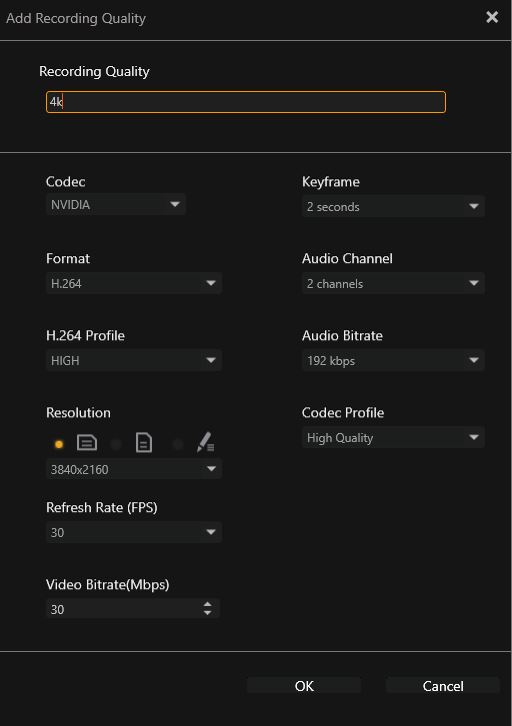Open the 3840x2160 resolution dropdown
The width and height of the screenshot is (512, 726).
point(134,469)
